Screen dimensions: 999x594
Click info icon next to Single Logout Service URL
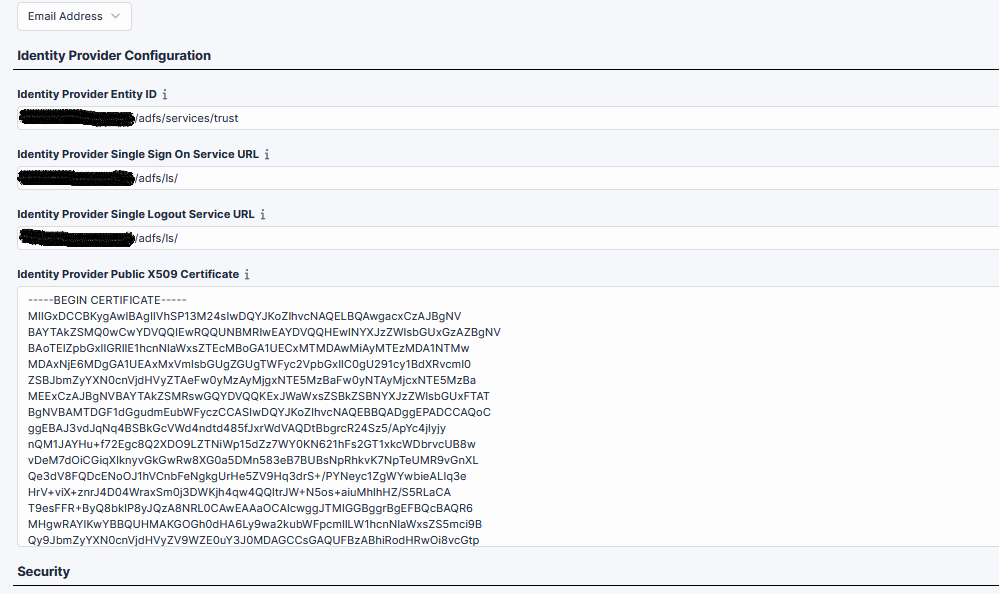coord(262,214)
